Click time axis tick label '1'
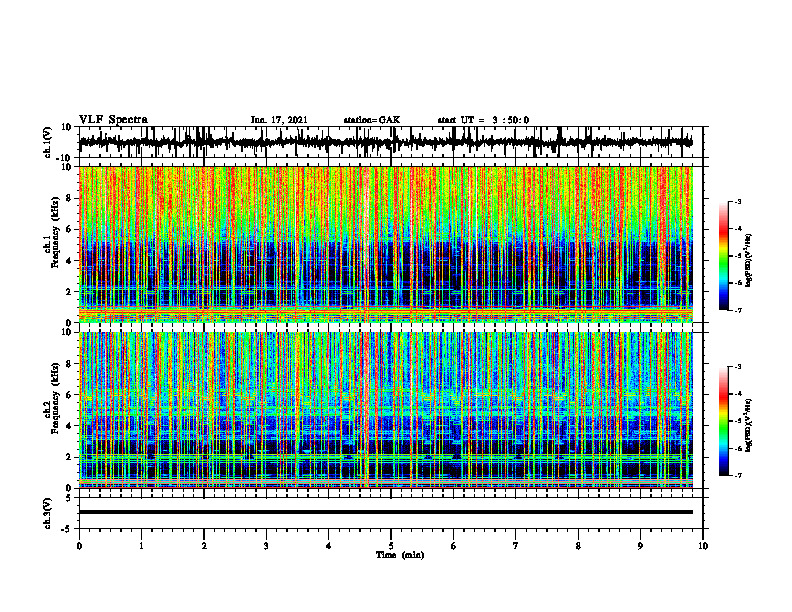This screenshot has width=792, height=612. 141,546
